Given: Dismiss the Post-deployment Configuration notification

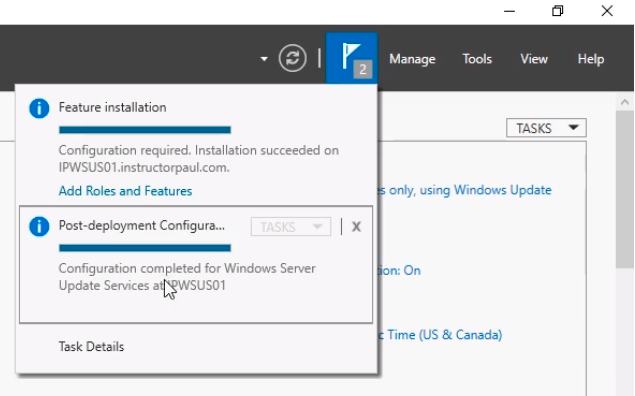Looking at the screenshot, I should [356, 226].
